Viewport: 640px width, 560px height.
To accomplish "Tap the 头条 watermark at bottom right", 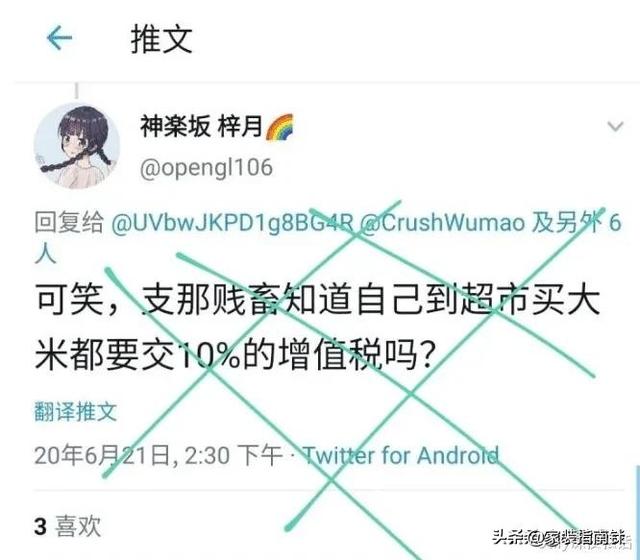I will [558, 538].
